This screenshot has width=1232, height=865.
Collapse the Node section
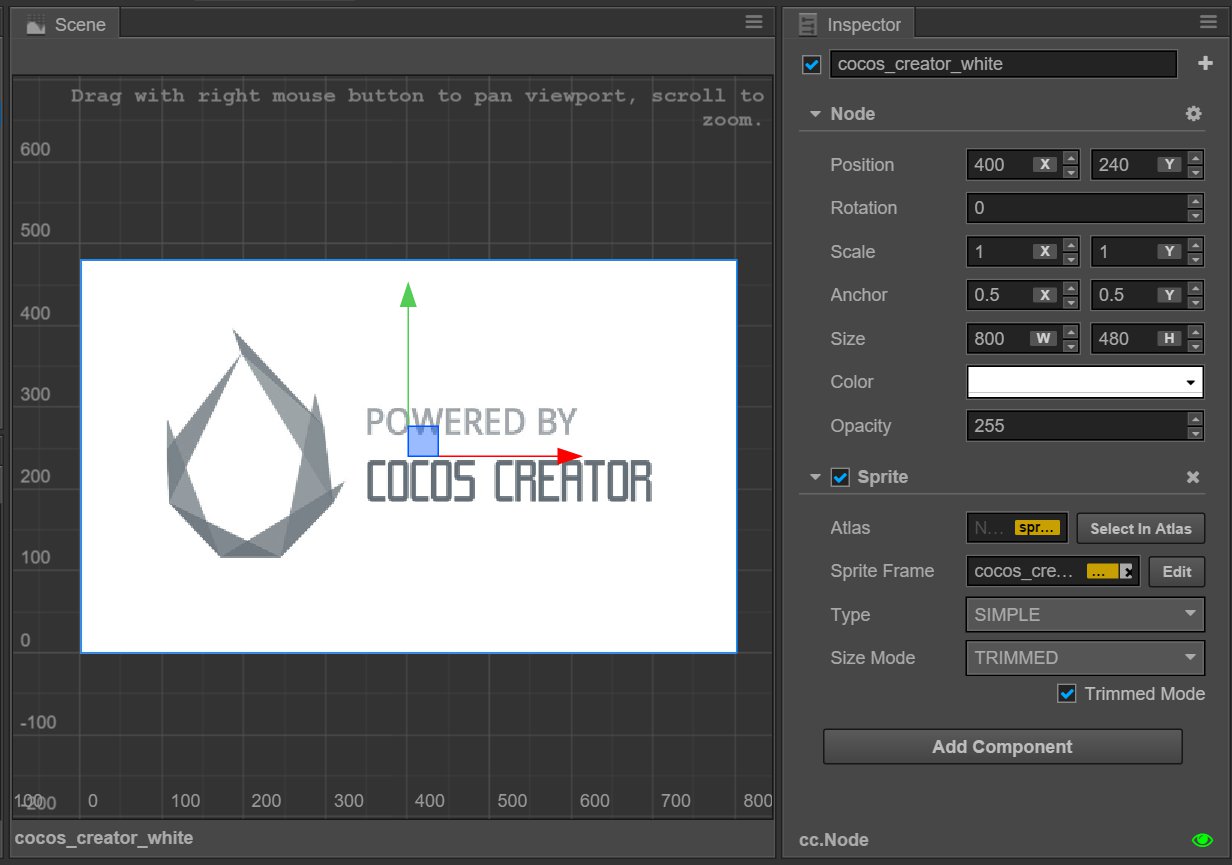(815, 114)
